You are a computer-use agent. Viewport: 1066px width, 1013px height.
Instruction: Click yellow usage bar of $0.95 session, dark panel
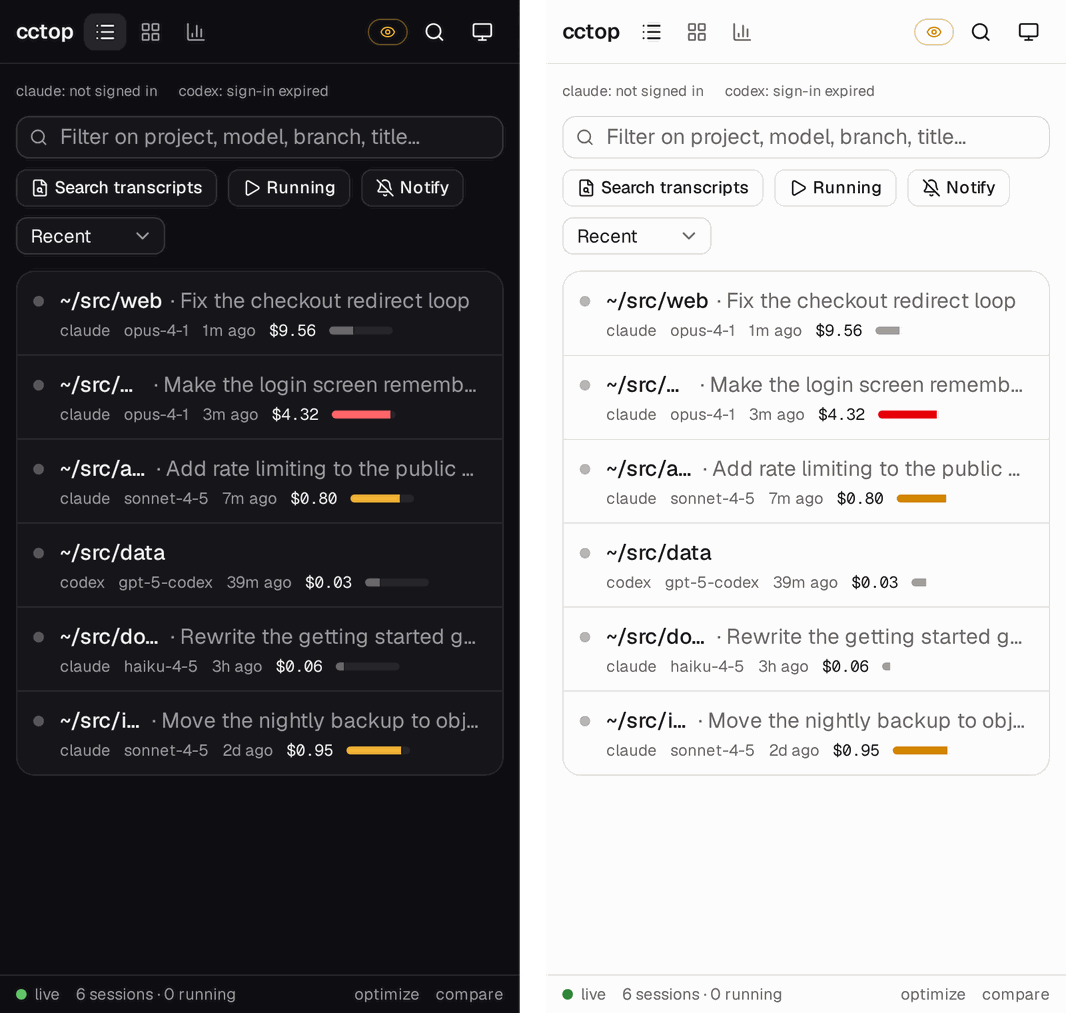pos(378,751)
